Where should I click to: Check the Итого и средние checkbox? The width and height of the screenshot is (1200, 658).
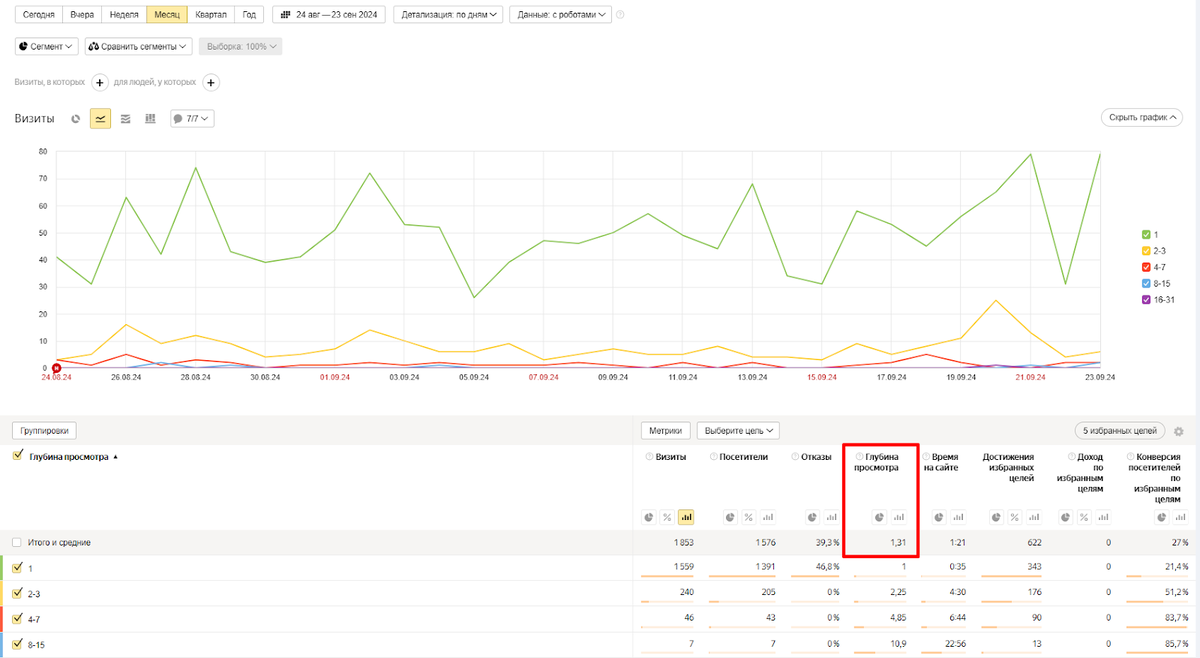tap(17, 542)
